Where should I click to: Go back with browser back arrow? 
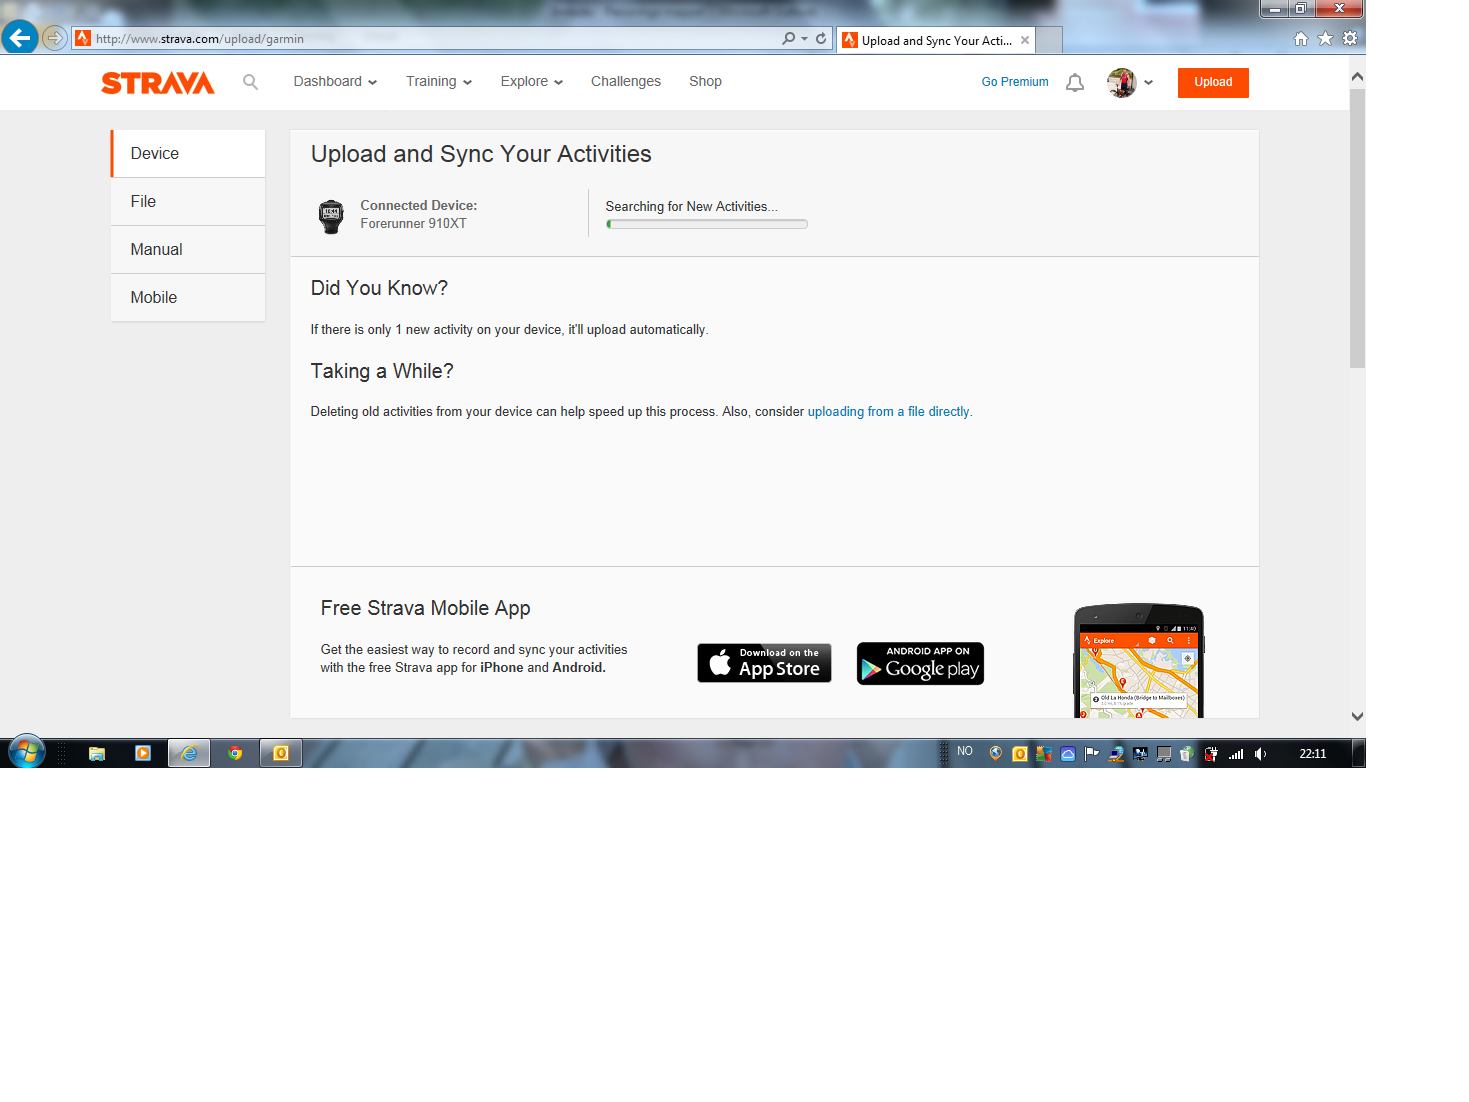coord(20,38)
